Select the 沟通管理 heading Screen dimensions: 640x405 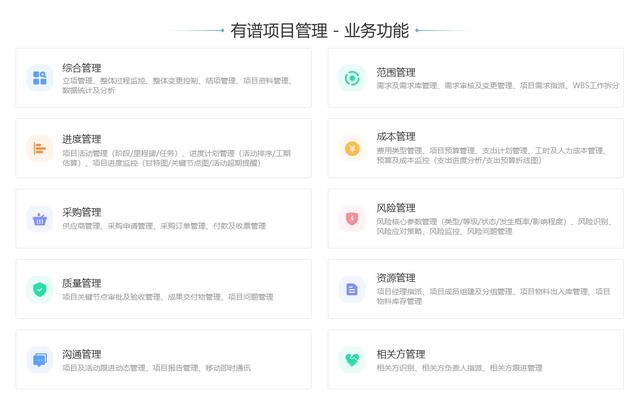click(x=82, y=354)
